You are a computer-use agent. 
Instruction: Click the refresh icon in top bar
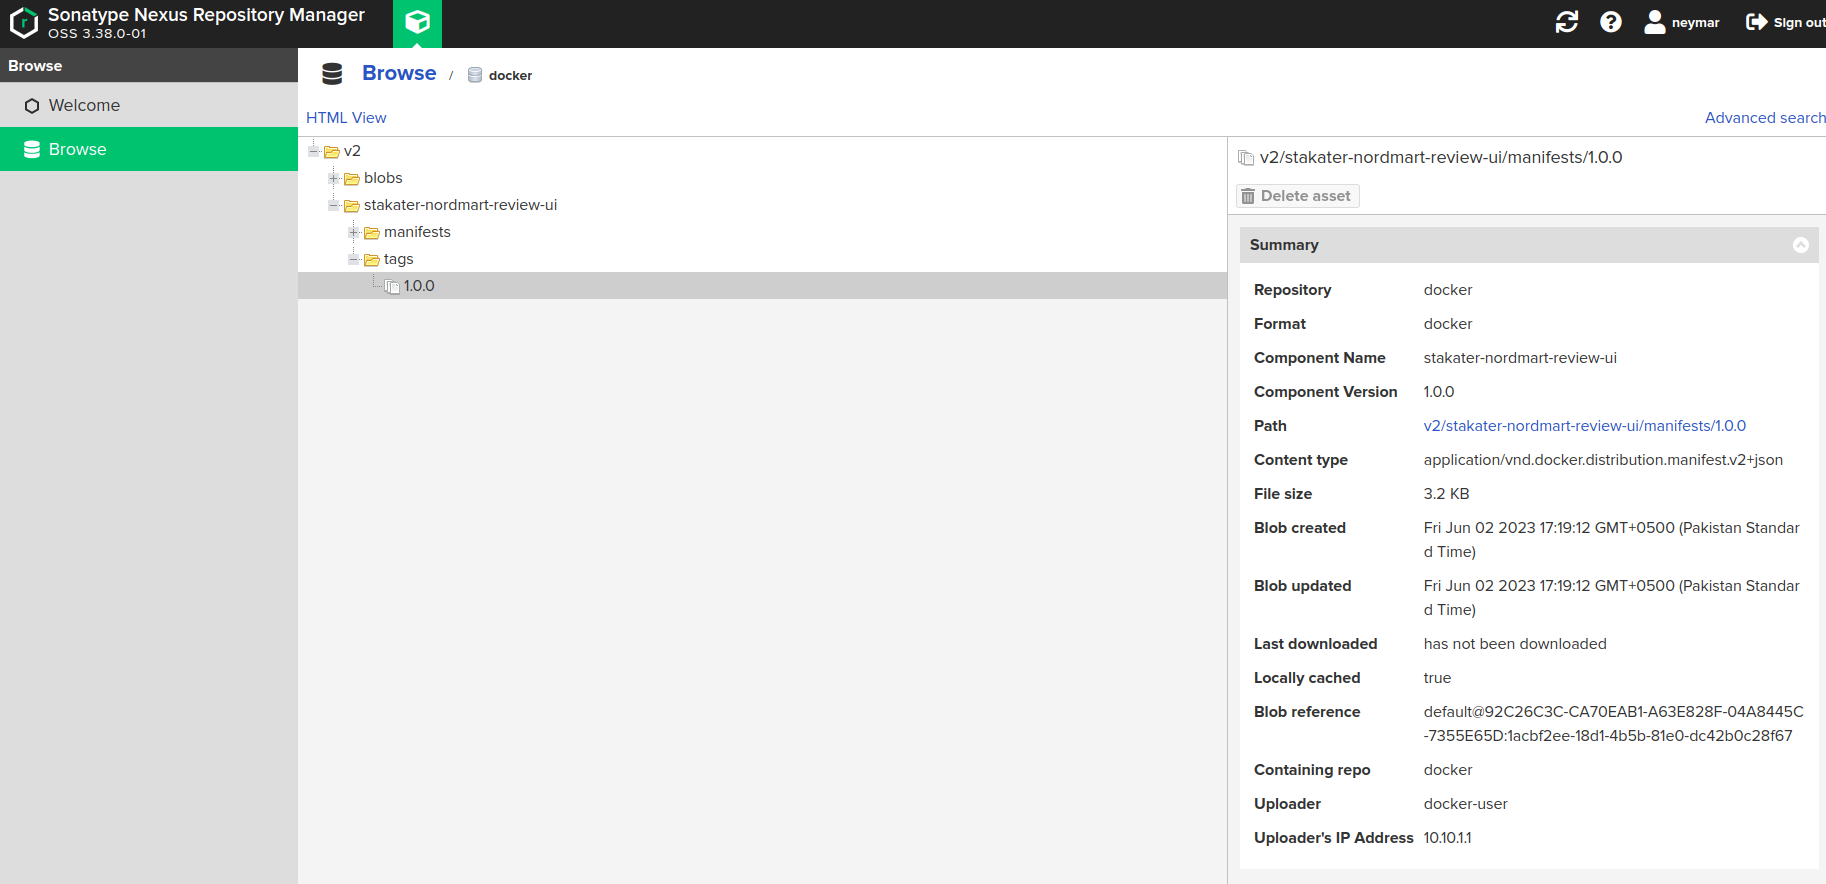coord(1566,22)
